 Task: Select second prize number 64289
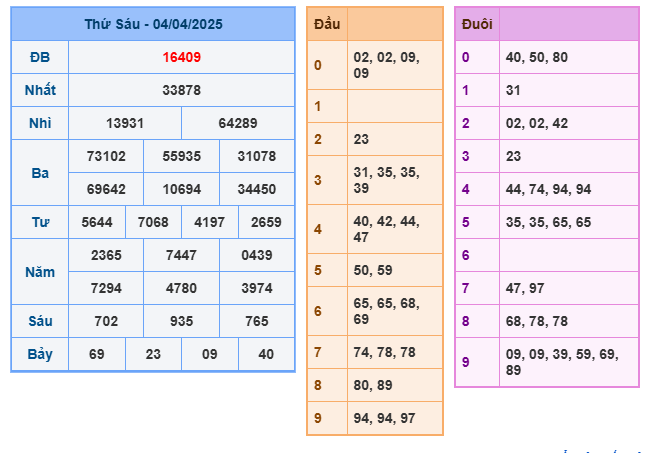pyautogui.click(x=238, y=123)
